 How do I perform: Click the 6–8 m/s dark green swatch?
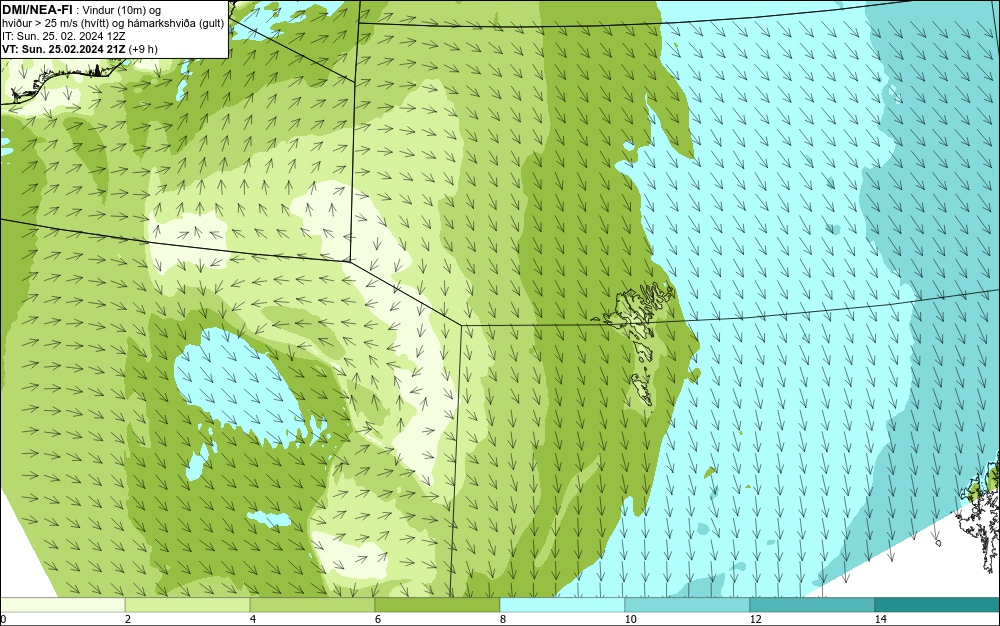(x=438, y=605)
